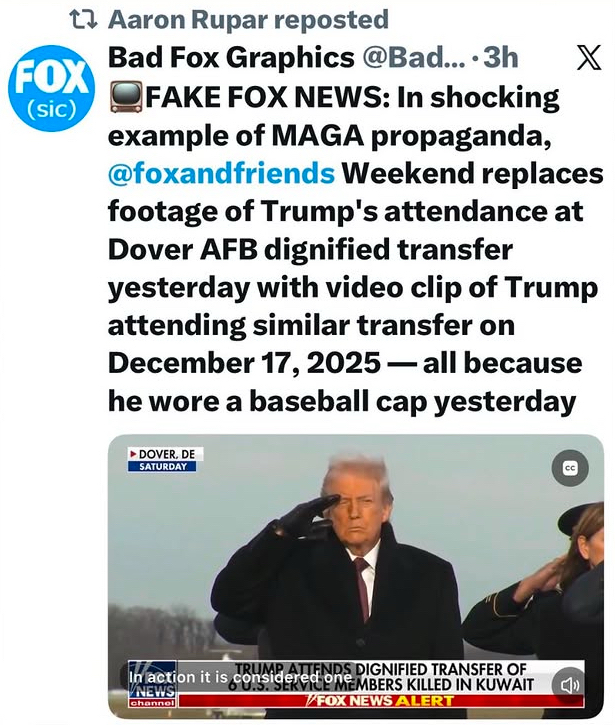Open tweet text about MAGA propaganda
Screen dimensions: 615x725
[x=356, y=249]
